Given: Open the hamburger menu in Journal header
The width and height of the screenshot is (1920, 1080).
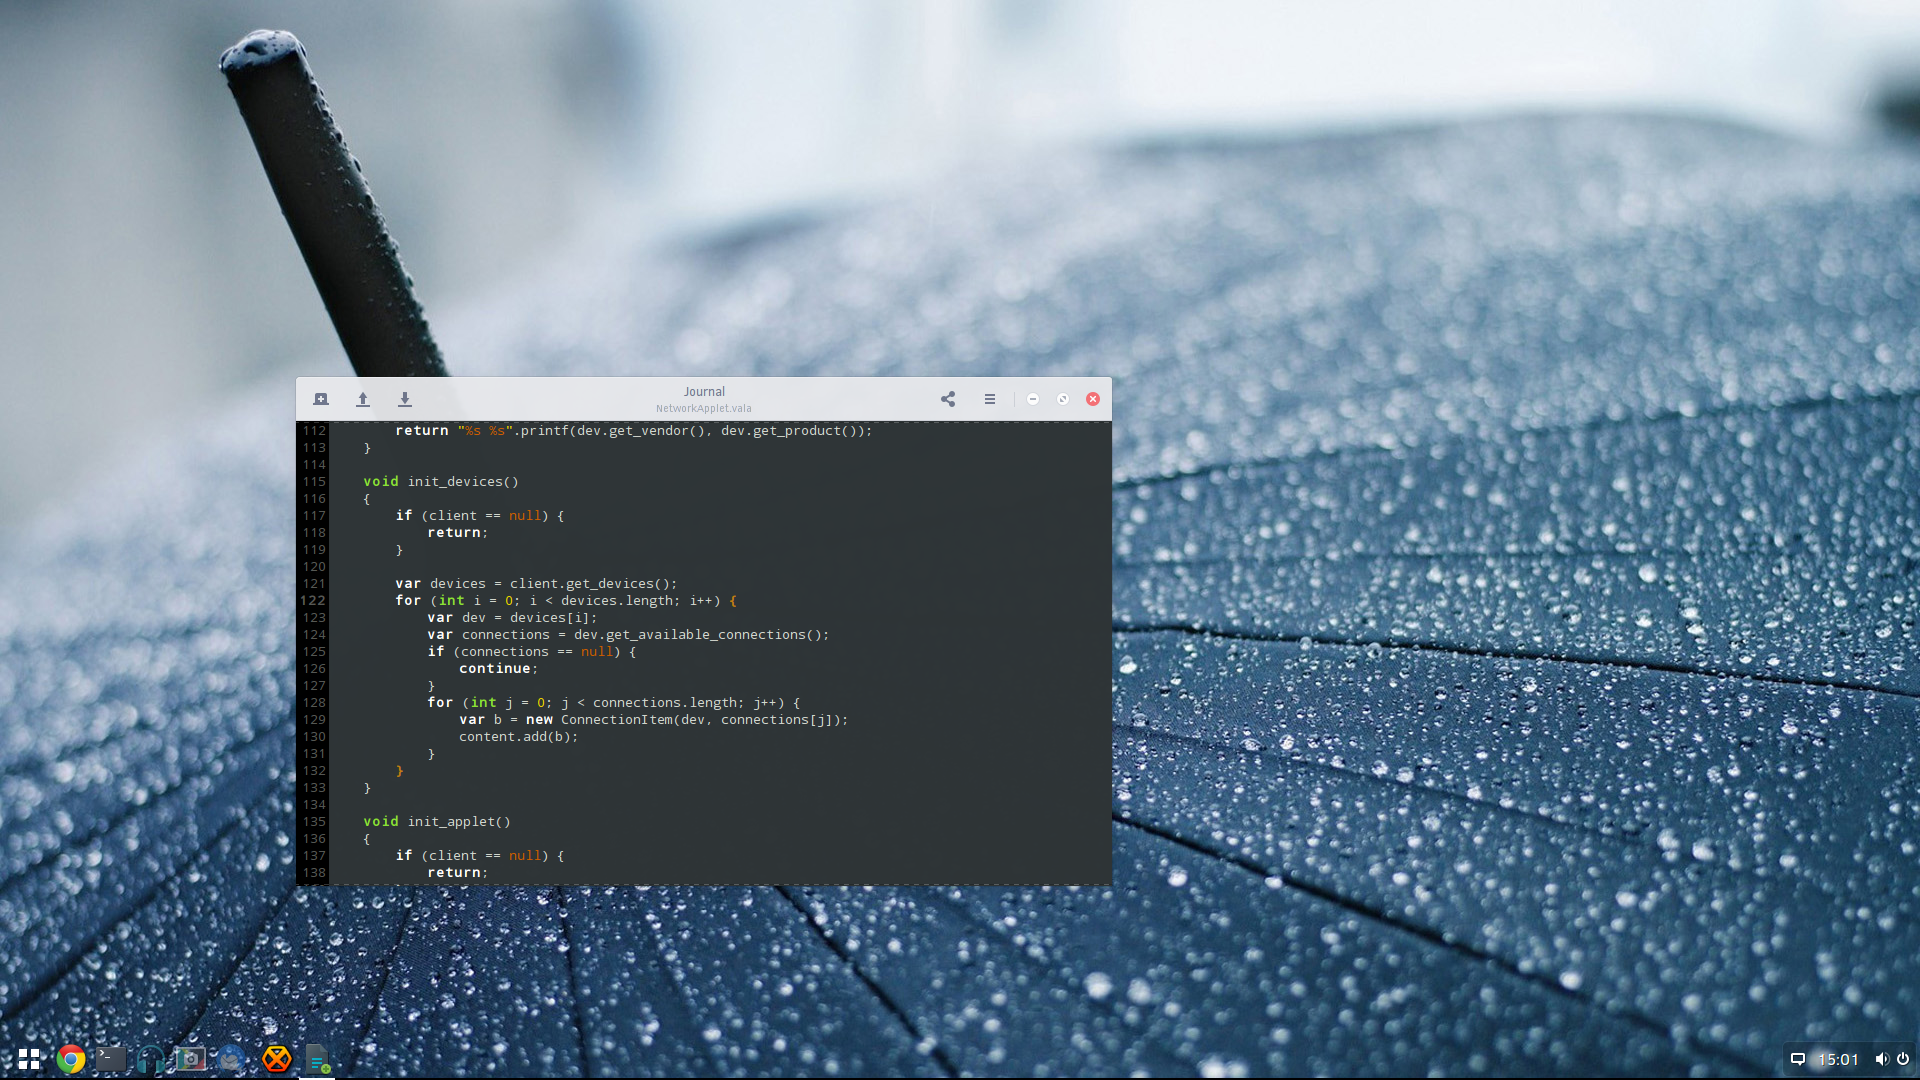Looking at the screenshot, I should pyautogui.click(x=990, y=399).
